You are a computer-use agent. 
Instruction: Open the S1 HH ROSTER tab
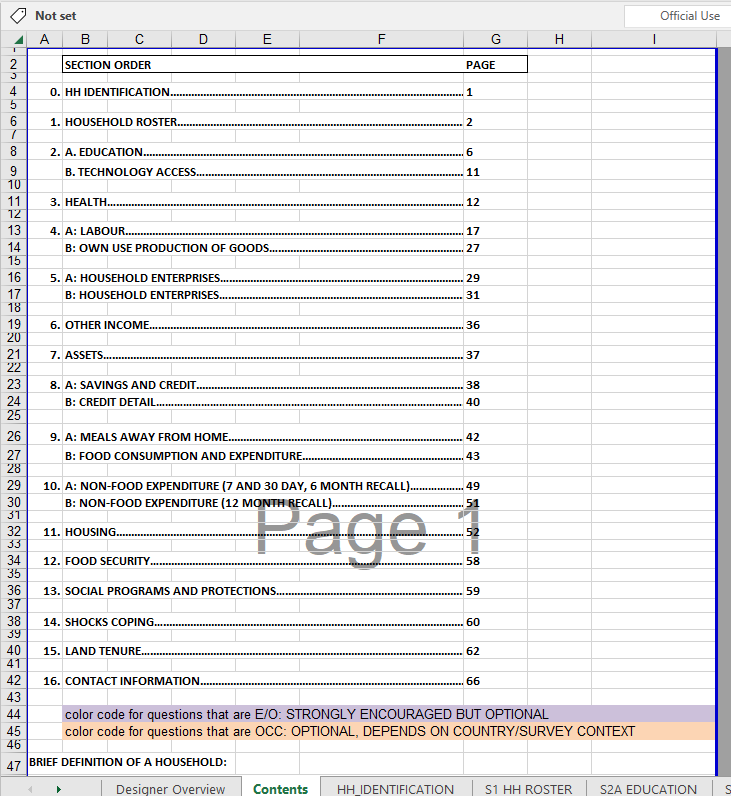coord(528,788)
